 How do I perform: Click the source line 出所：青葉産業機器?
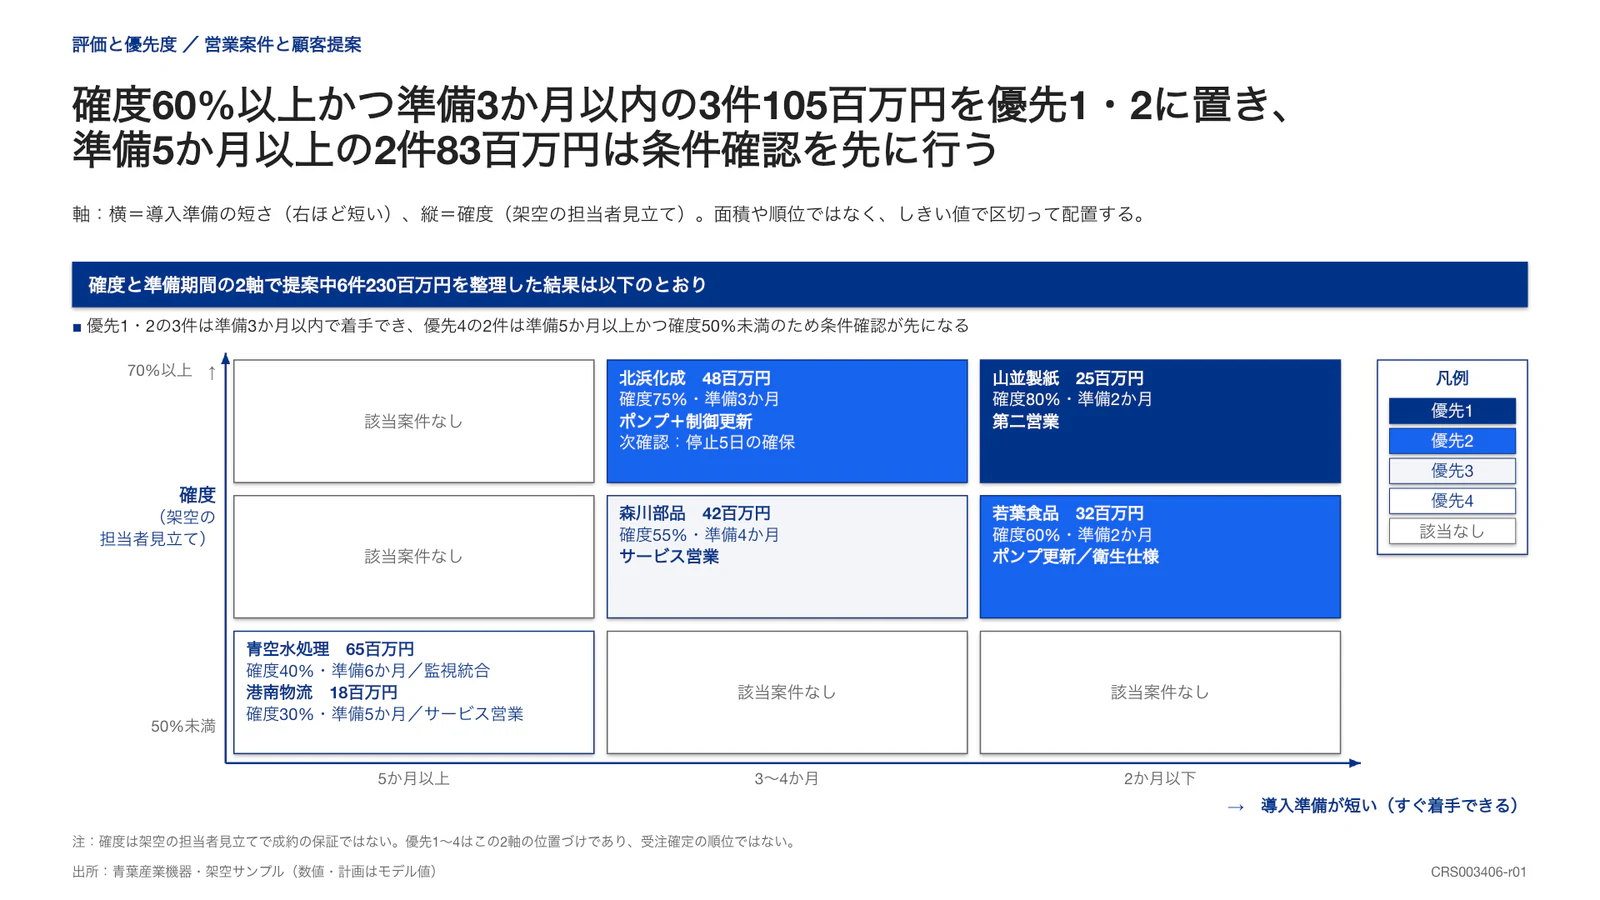point(257,872)
